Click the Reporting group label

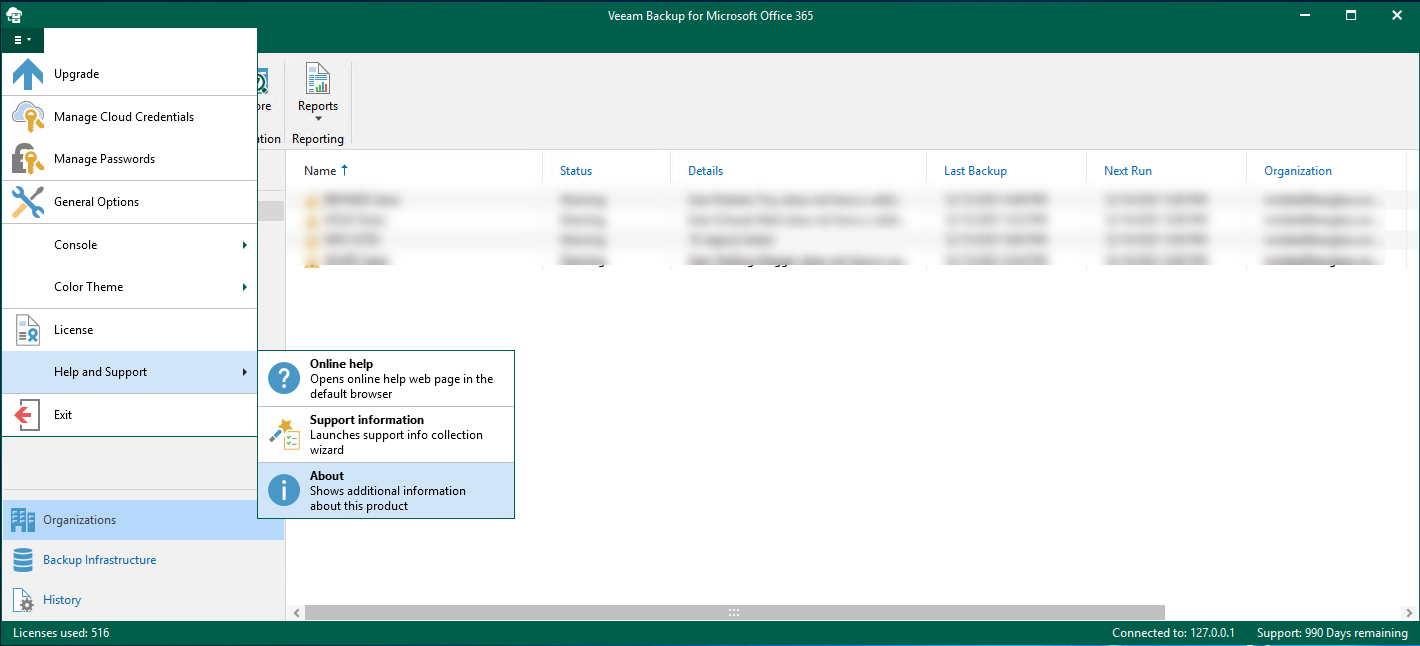tap(318, 139)
